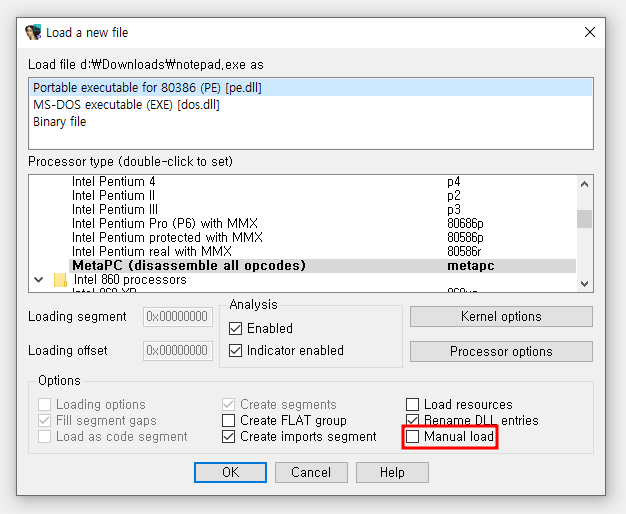This screenshot has width=626, height=514.
Task: Select Portable executable for 80386 (PE) loader
Action: tap(311, 87)
